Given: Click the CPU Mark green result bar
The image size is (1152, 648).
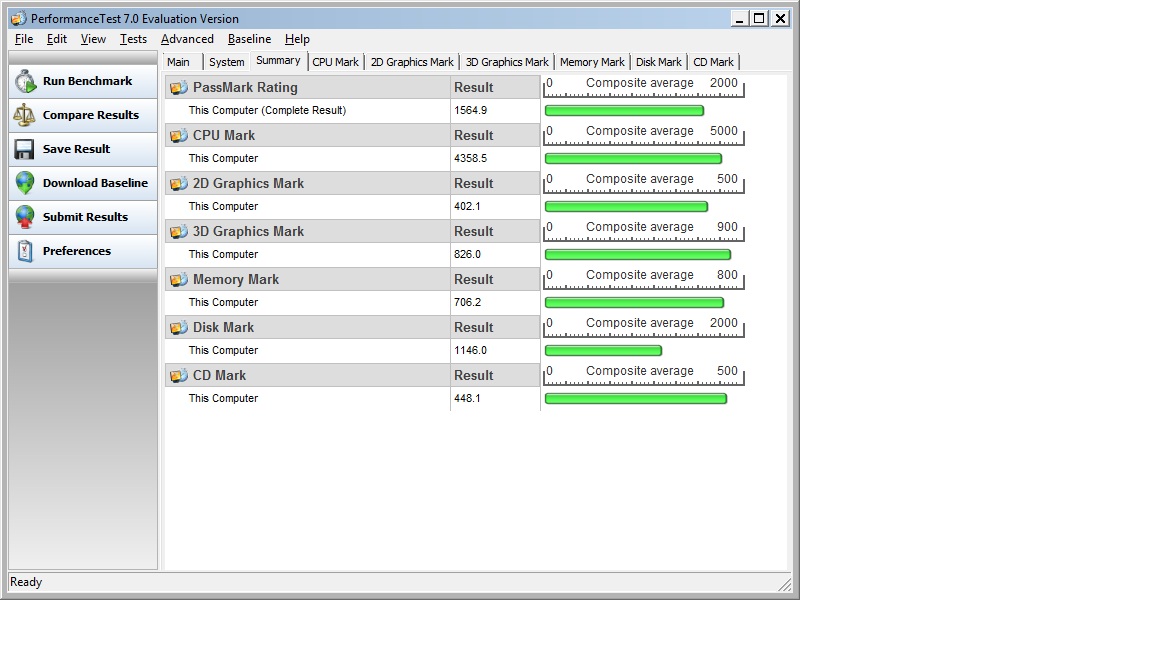Looking at the screenshot, I should (633, 159).
